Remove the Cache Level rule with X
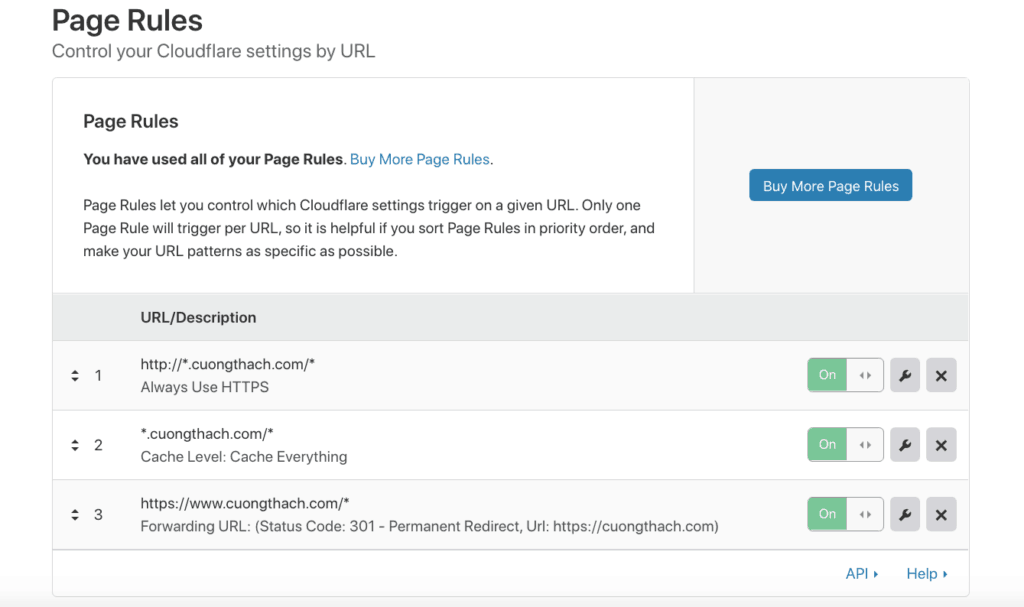The width and height of the screenshot is (1024, 607). click(x=941, y=445)
